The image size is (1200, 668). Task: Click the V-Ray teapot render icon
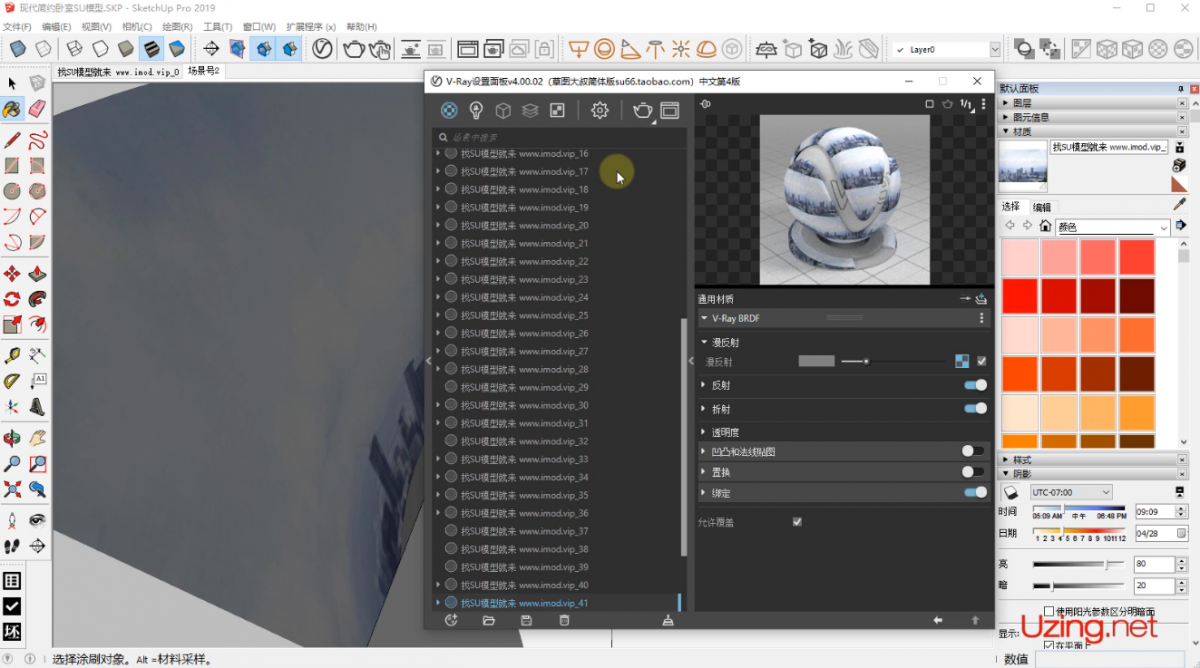click(x=642, y=111)
